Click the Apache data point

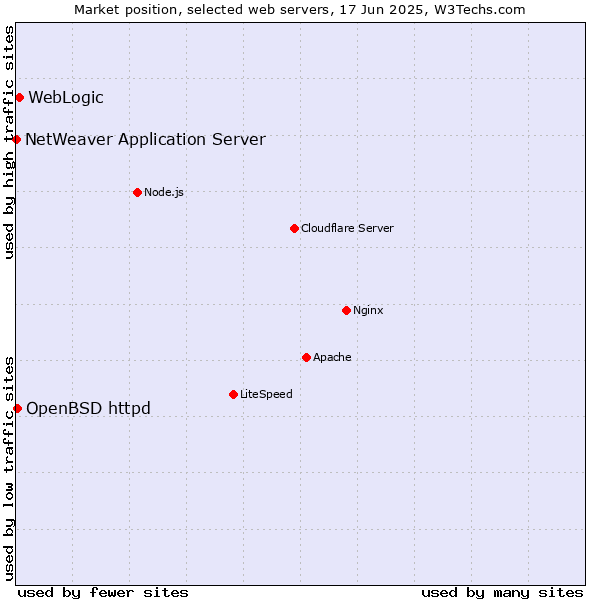(x=306, y=357)
